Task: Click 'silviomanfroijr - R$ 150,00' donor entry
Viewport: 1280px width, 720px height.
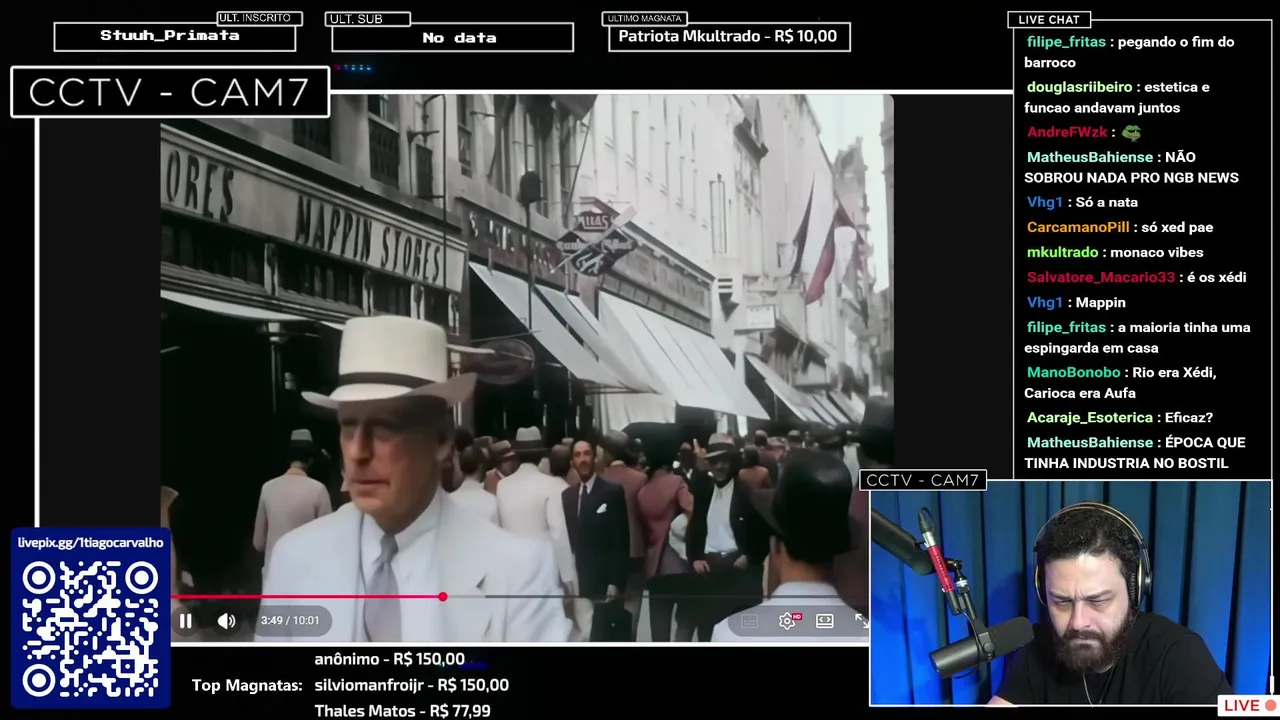Action: tap(411, 685)
